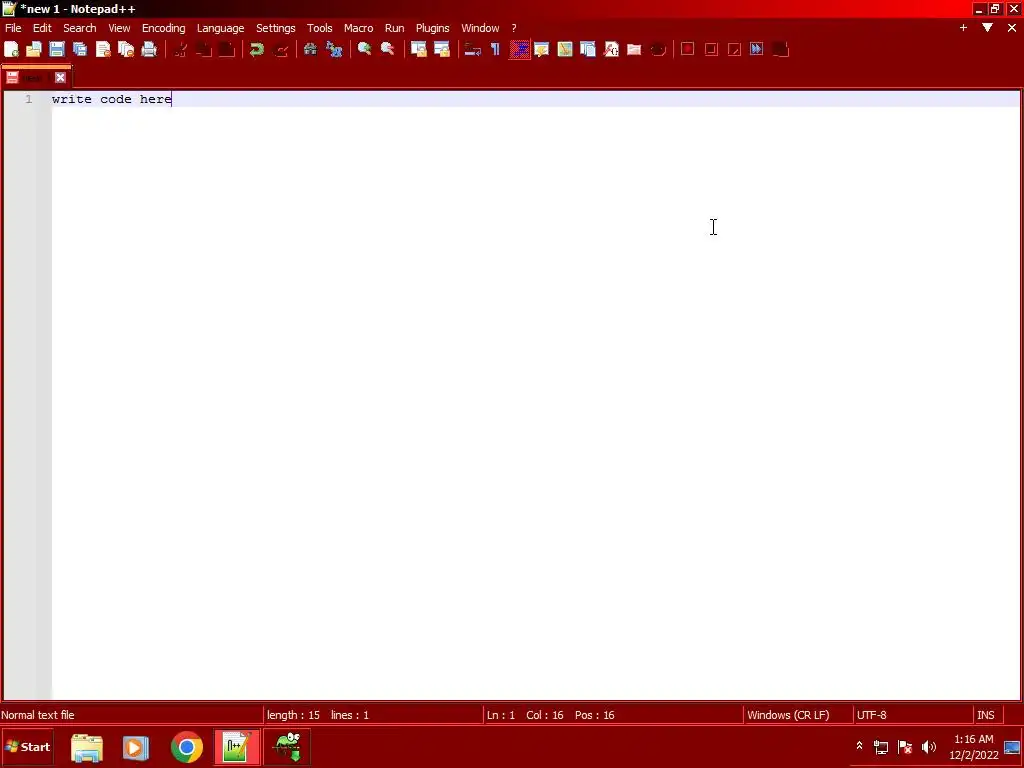
Task: Show the Document List panel
Action: coord(588,49)
